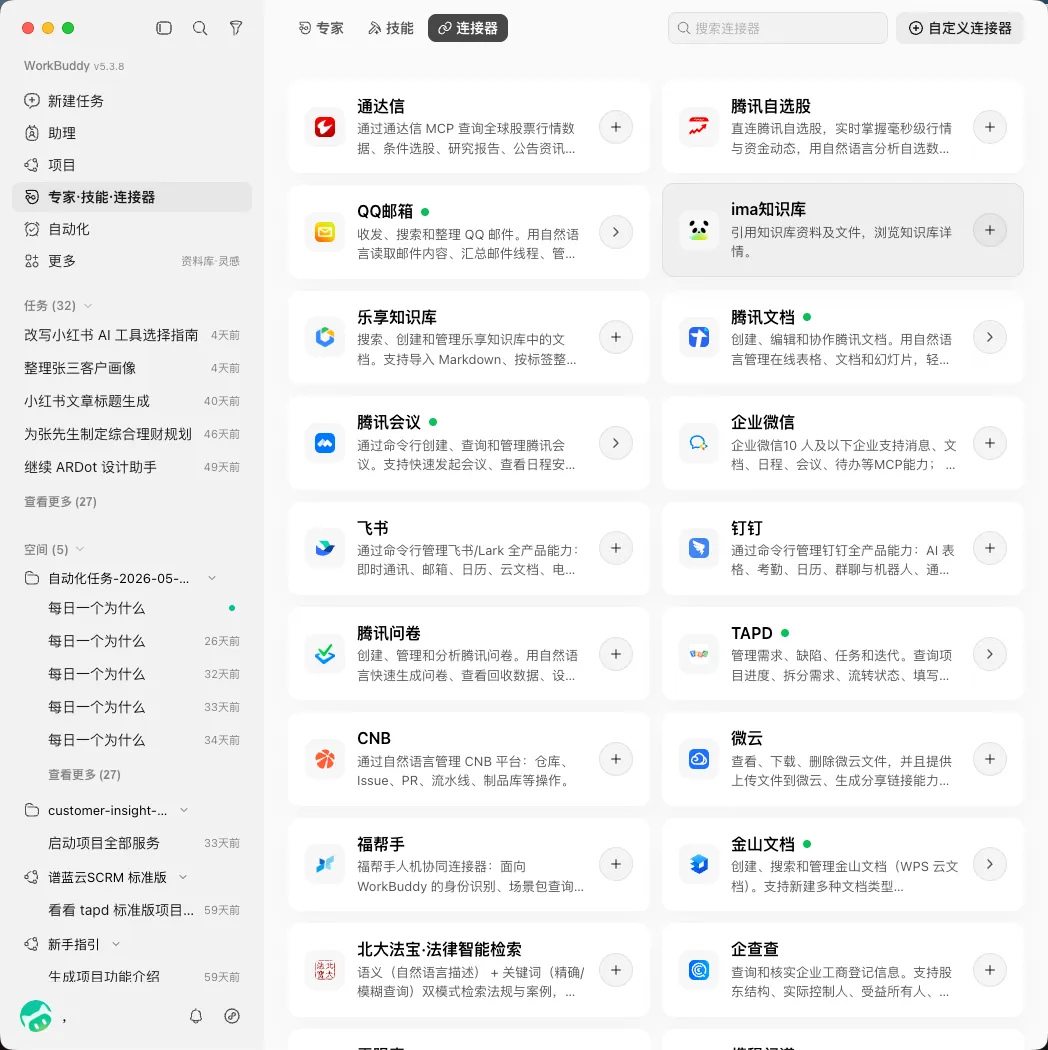This screenshot has height=1050, width=1048.
Task: Click the 钉钉 connector icon
Action: click(698, 548)
